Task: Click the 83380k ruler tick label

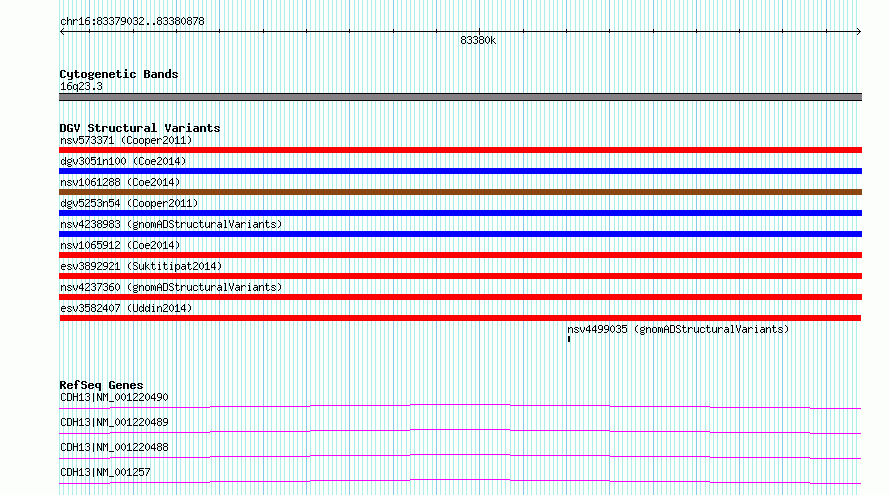Action: pos(478,40)
